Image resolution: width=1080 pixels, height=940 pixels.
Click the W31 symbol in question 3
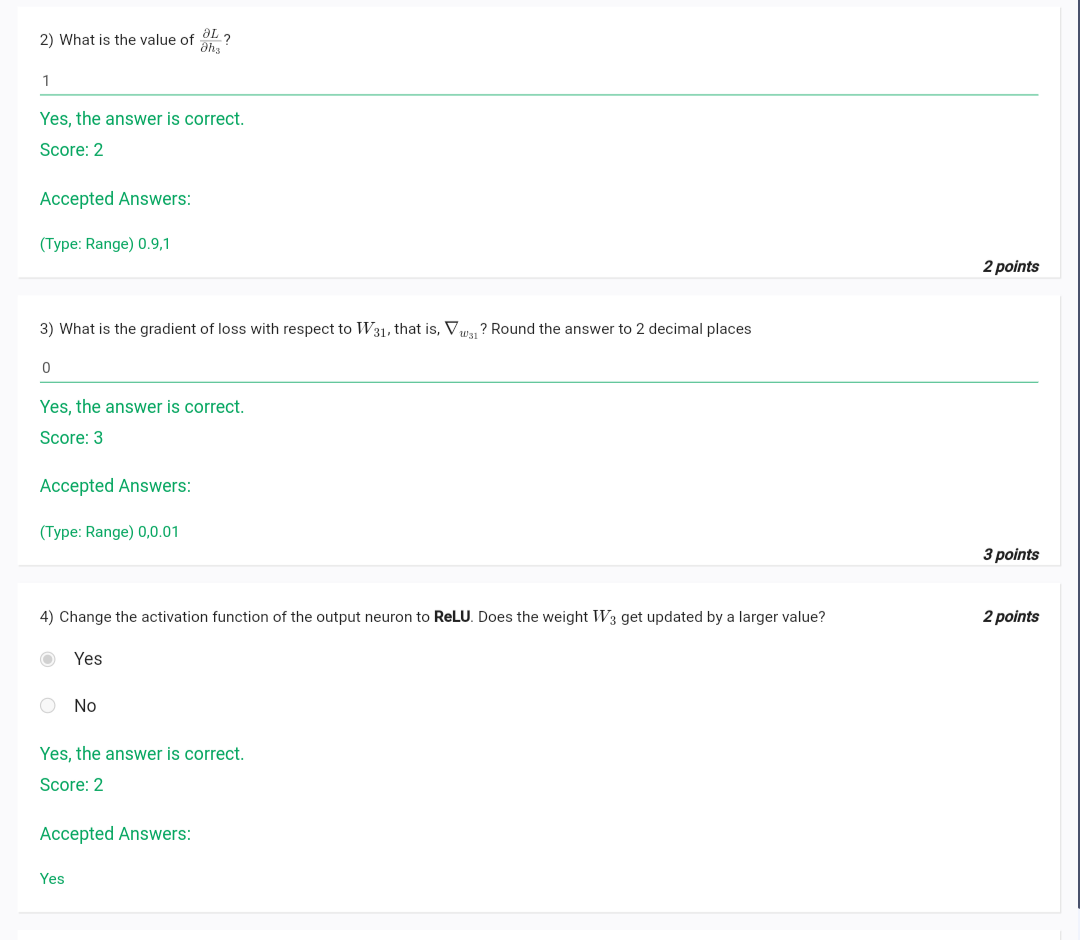pyautogui.click(x=372, y=330)
